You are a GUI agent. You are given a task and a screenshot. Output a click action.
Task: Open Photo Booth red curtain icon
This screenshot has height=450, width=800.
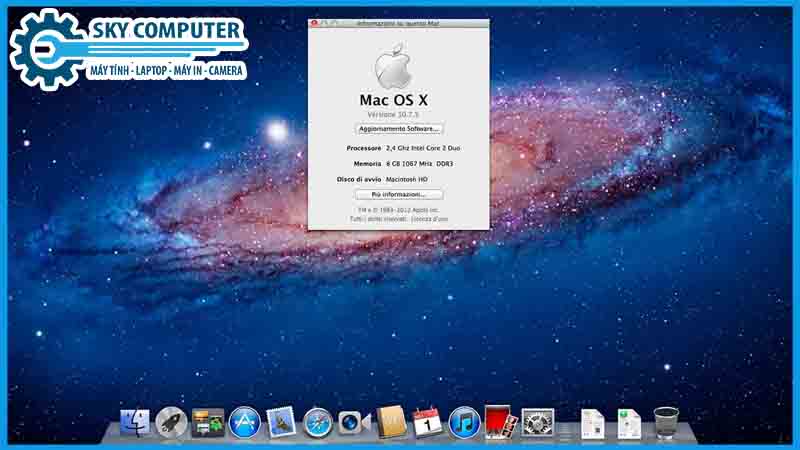point(501,422)
